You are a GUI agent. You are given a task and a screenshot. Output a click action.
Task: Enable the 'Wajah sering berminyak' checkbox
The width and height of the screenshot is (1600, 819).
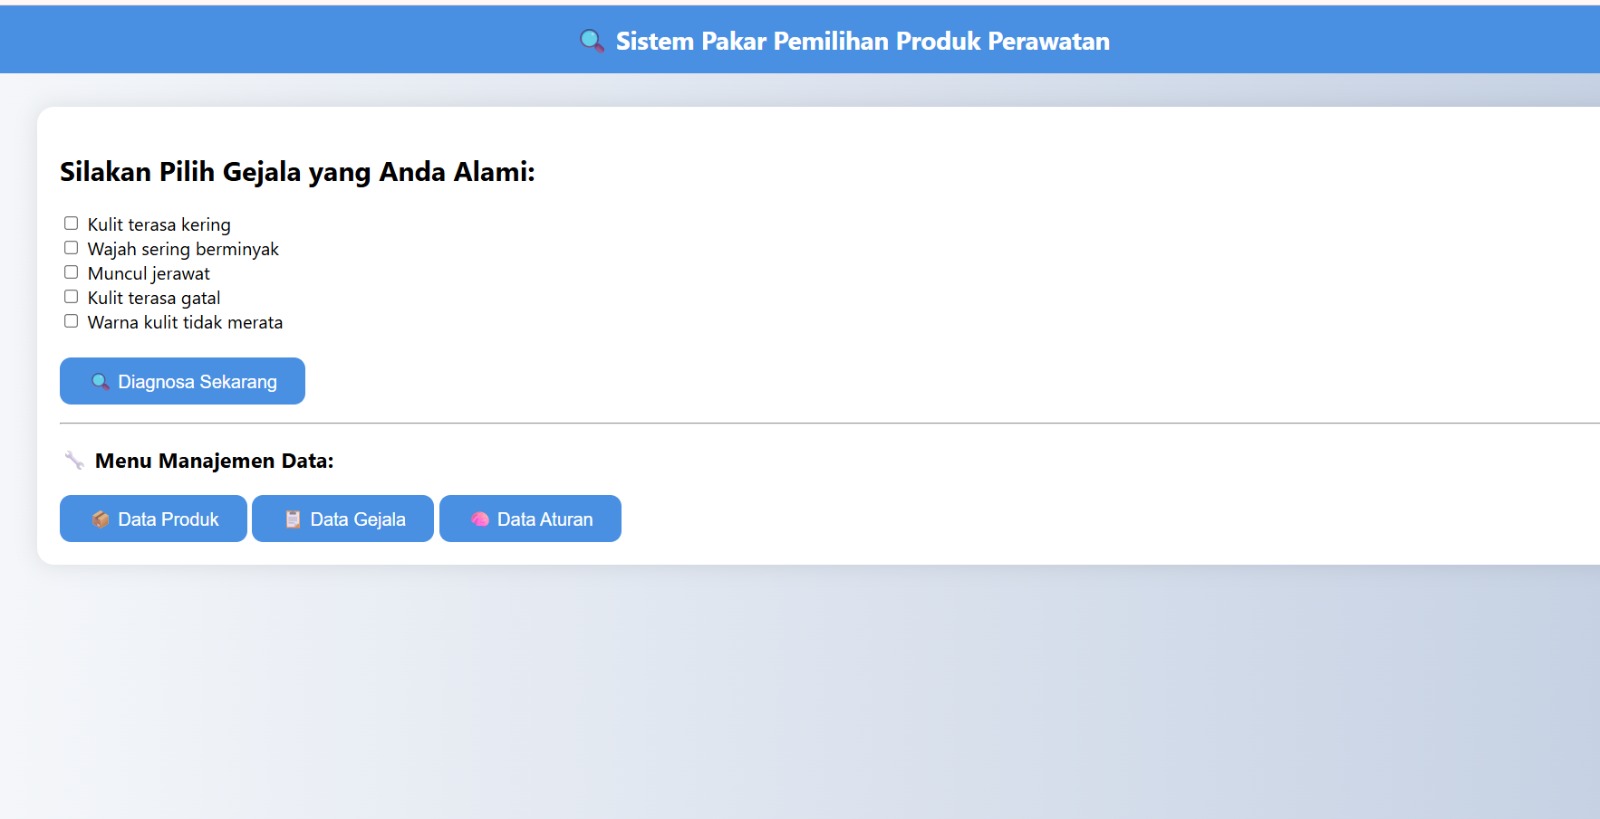click(71, 248)
